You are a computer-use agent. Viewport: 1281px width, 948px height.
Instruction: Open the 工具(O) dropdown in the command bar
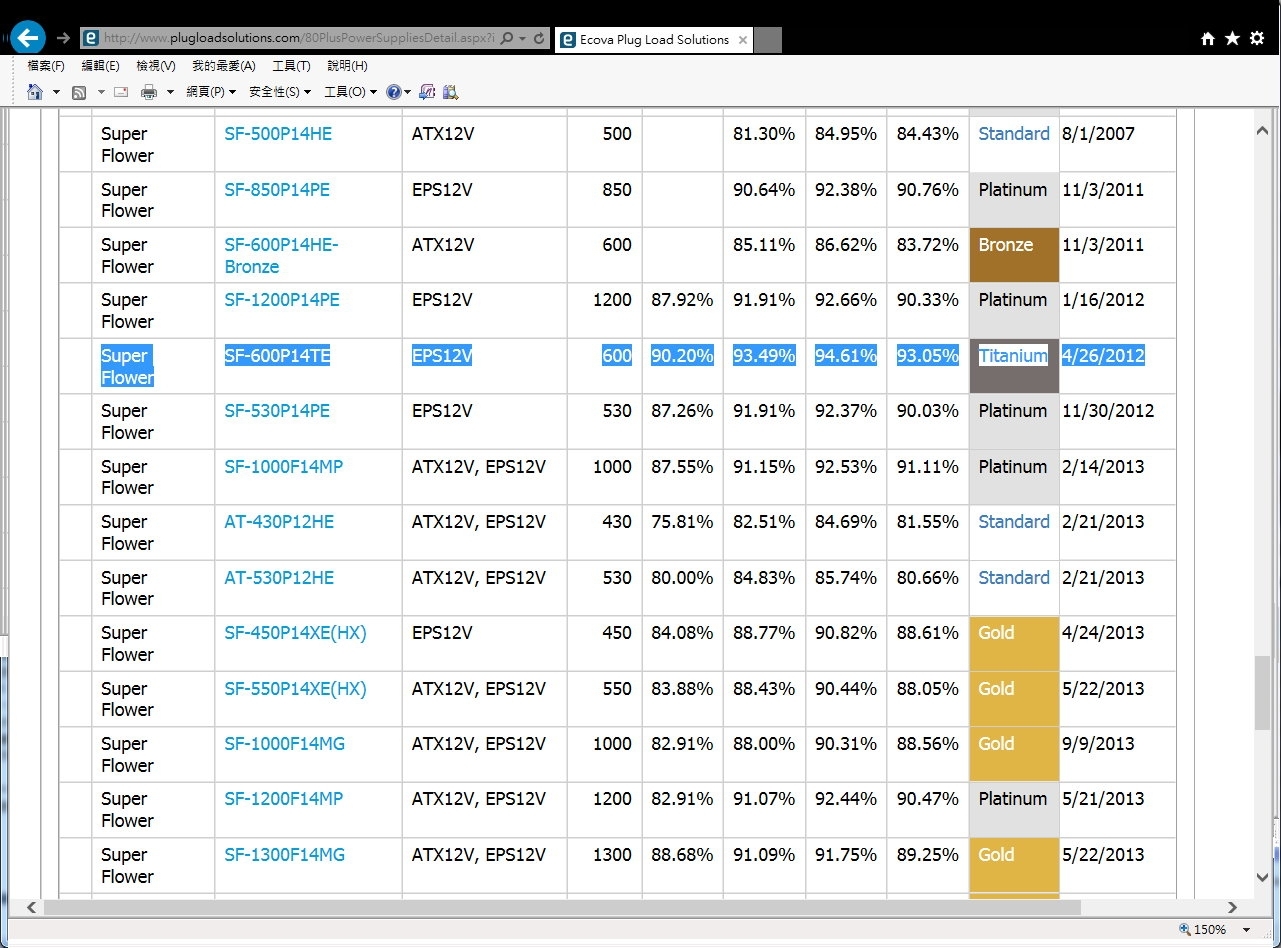[351, 92]
